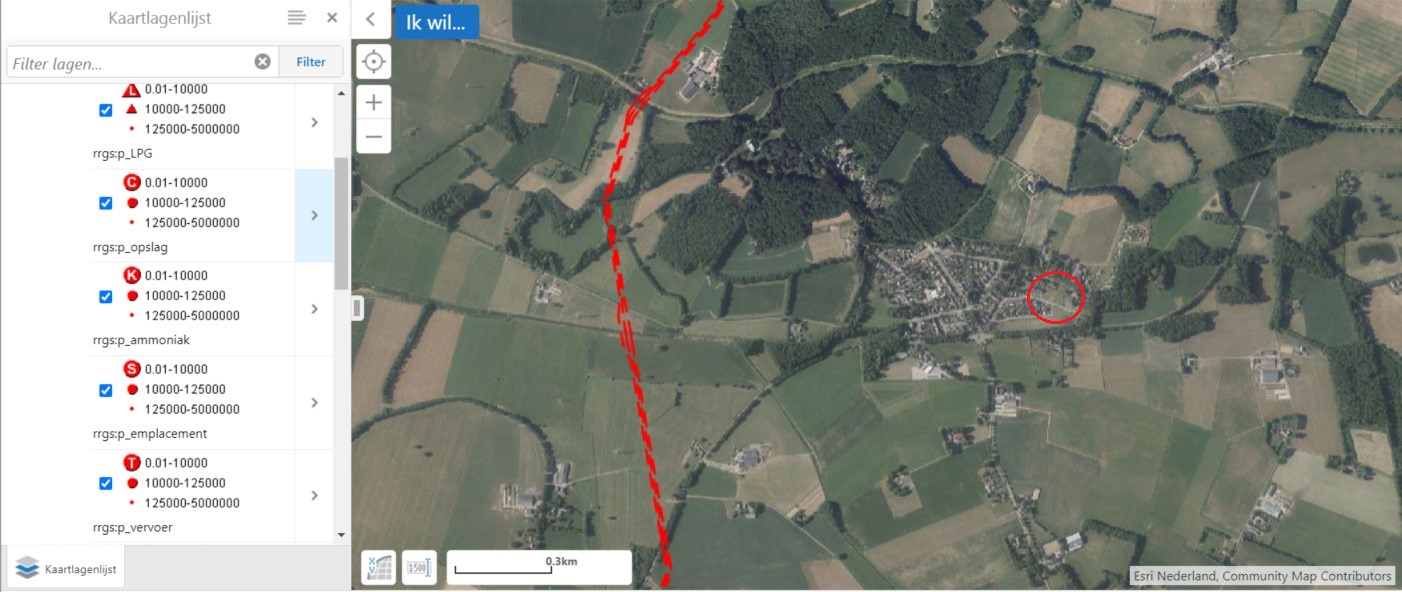Click the Filter button
The height and width of the screenshot is (592, 1402).
(x=311, y=62)
